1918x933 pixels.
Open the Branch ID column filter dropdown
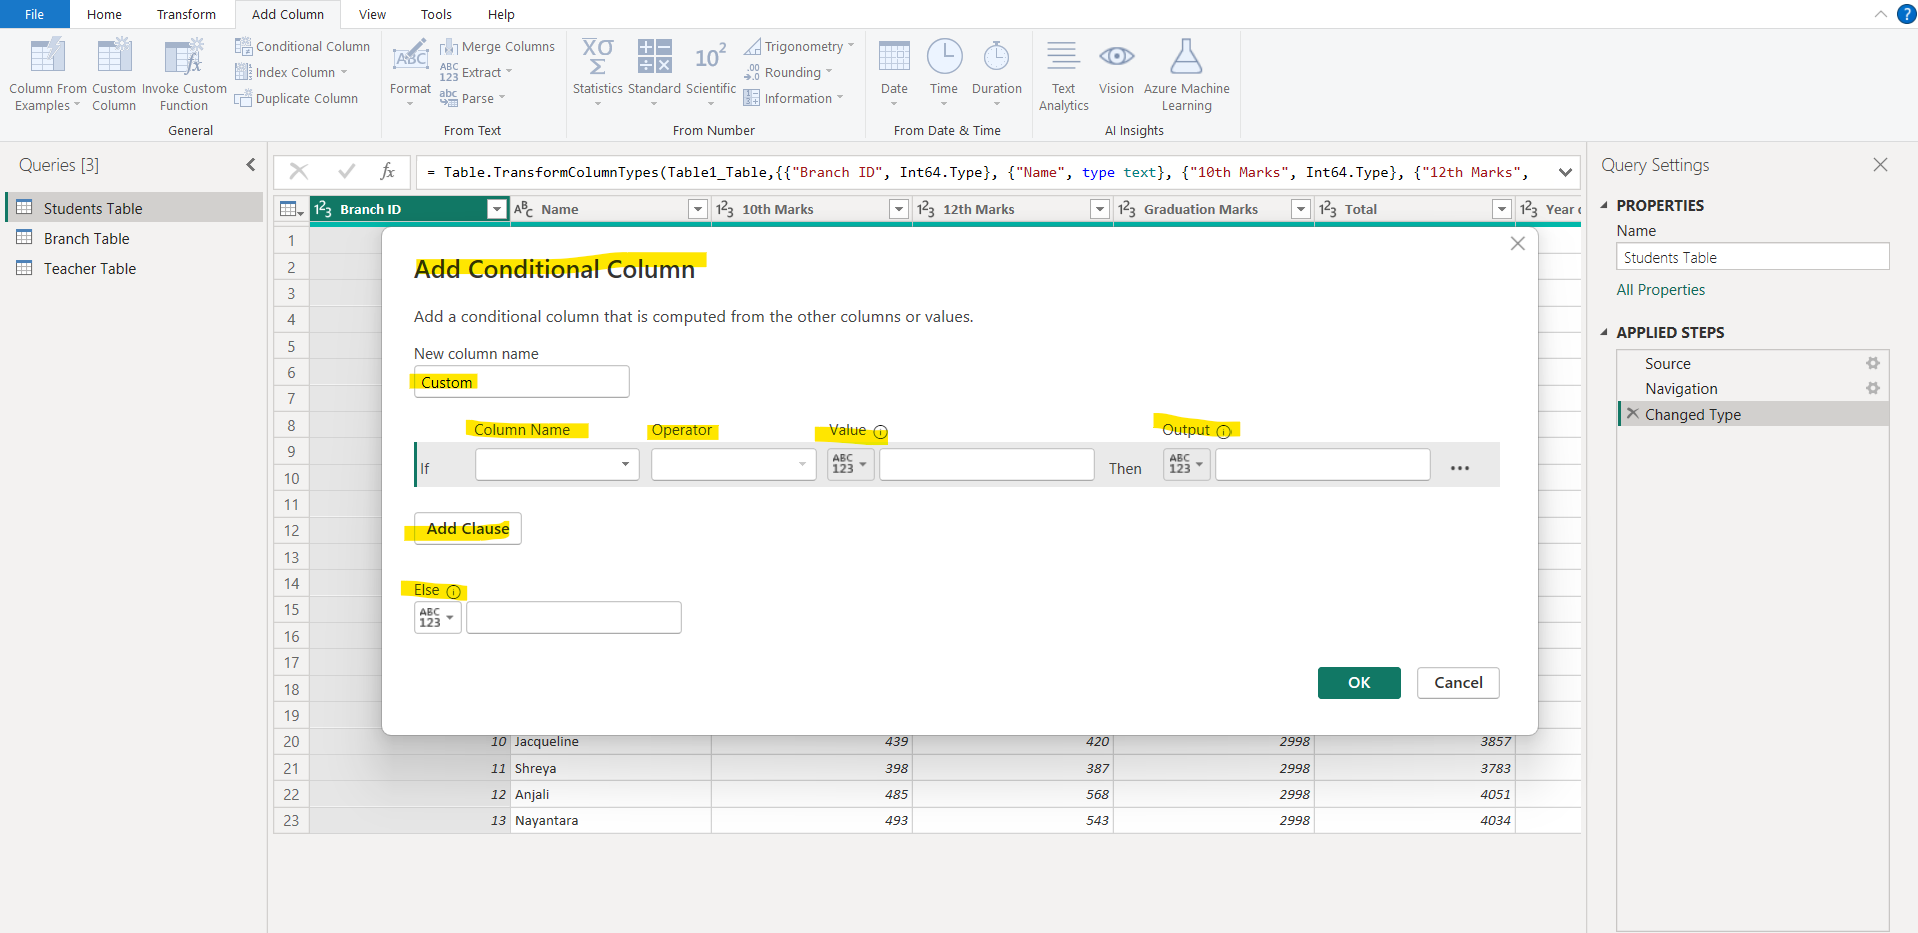click(x=496, y=209)
